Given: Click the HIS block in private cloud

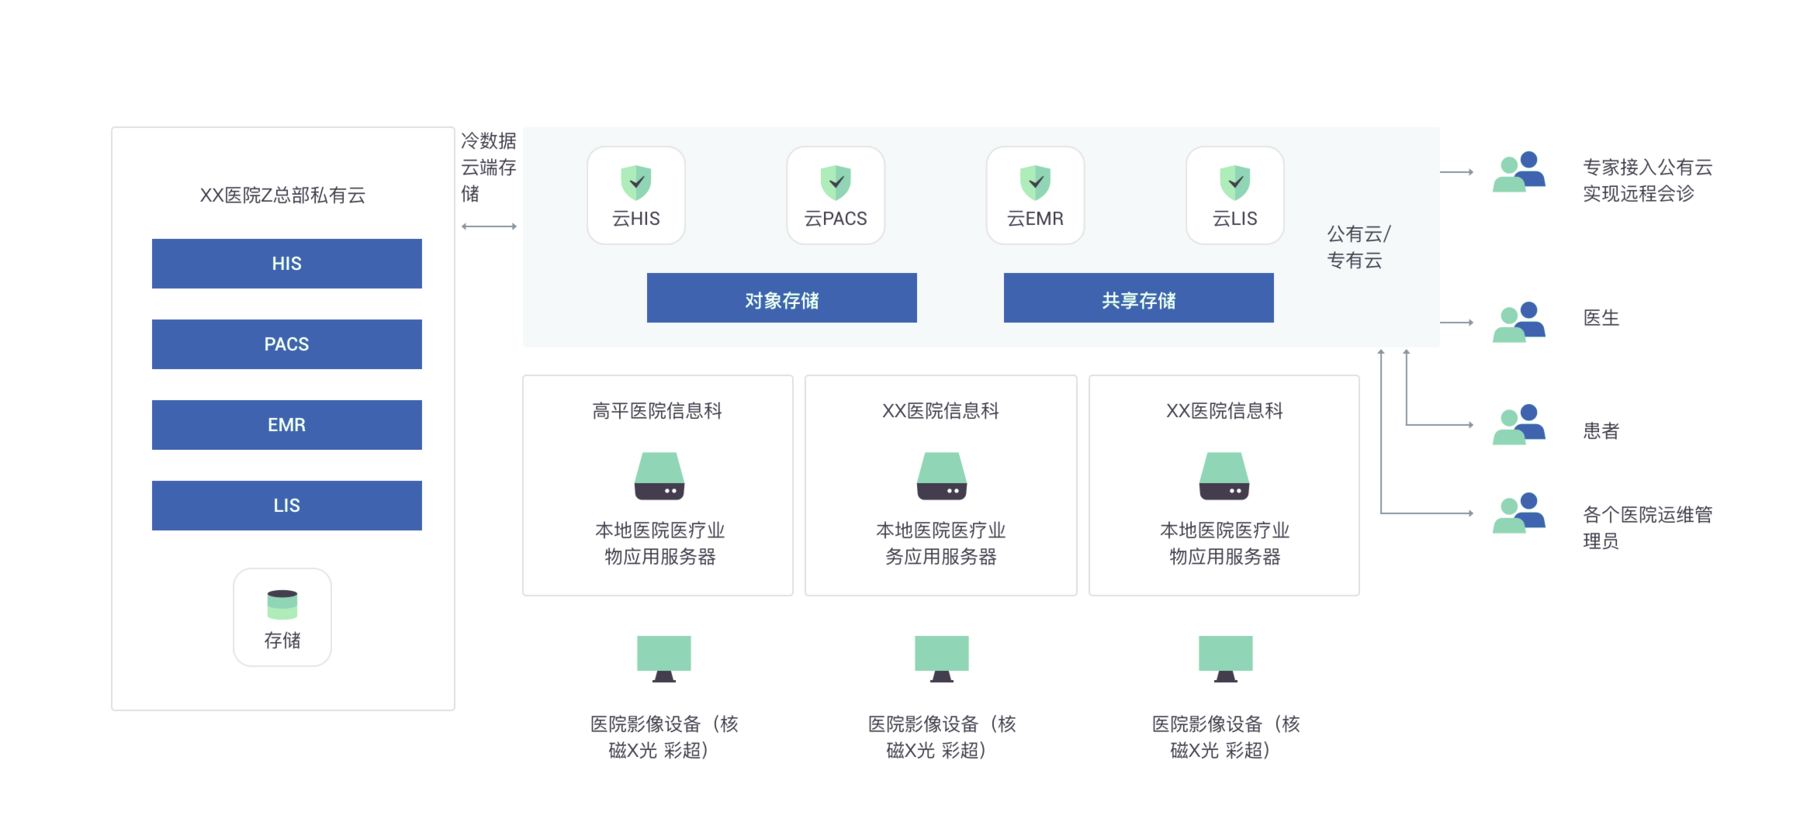Looking at the screenshot, I should [287, 264].
